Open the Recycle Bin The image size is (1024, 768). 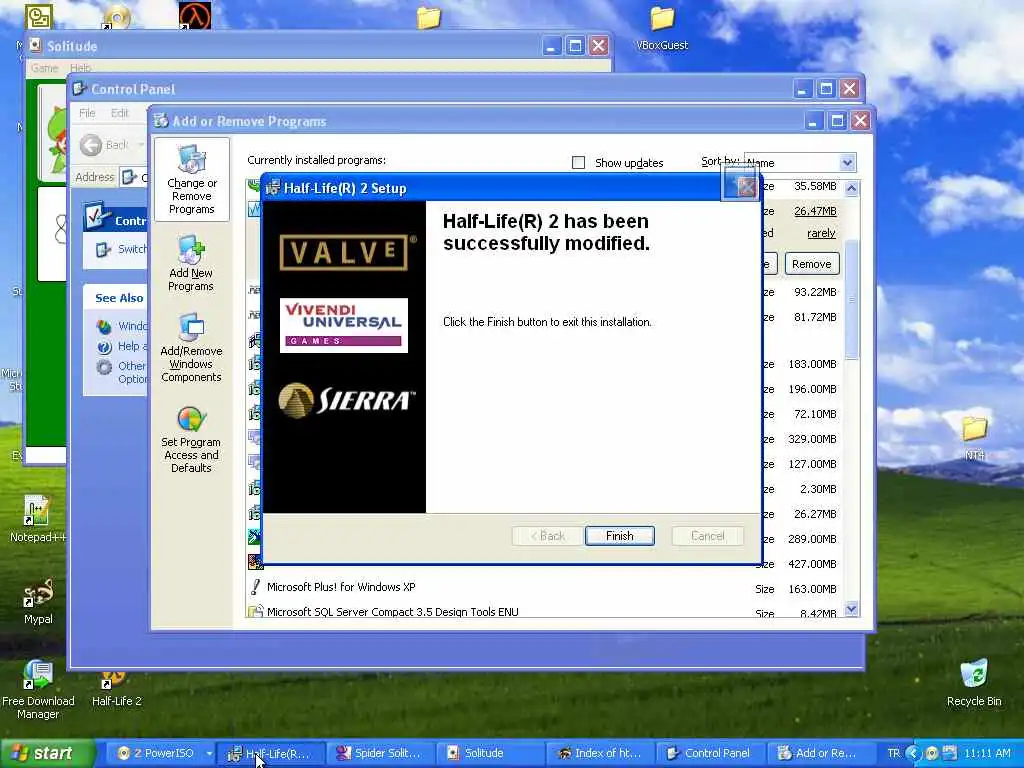tap(974, 683)
